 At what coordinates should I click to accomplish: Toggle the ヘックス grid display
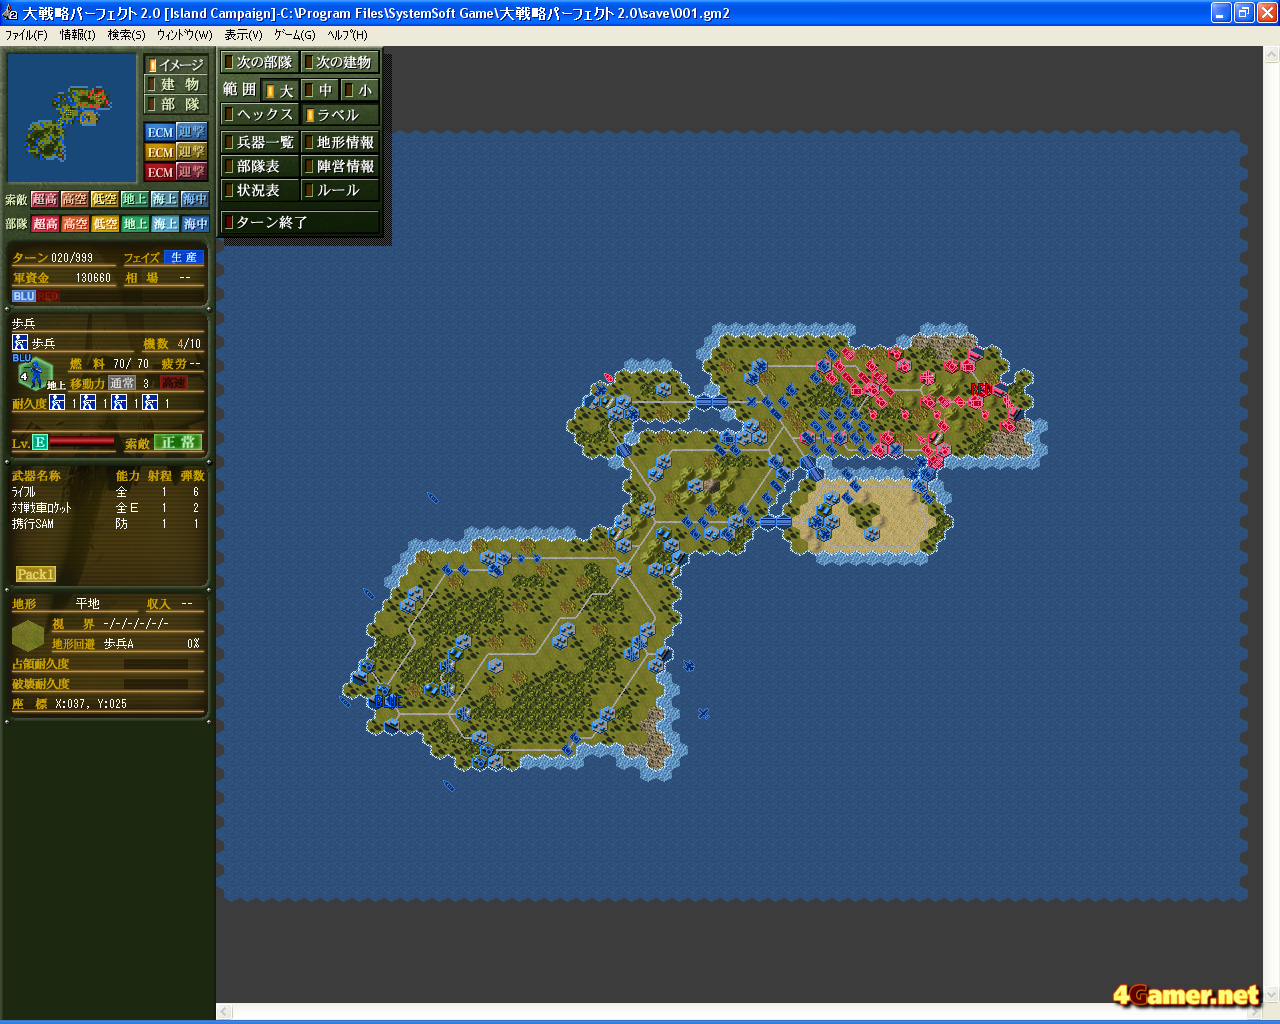click(x=259, y=114)
